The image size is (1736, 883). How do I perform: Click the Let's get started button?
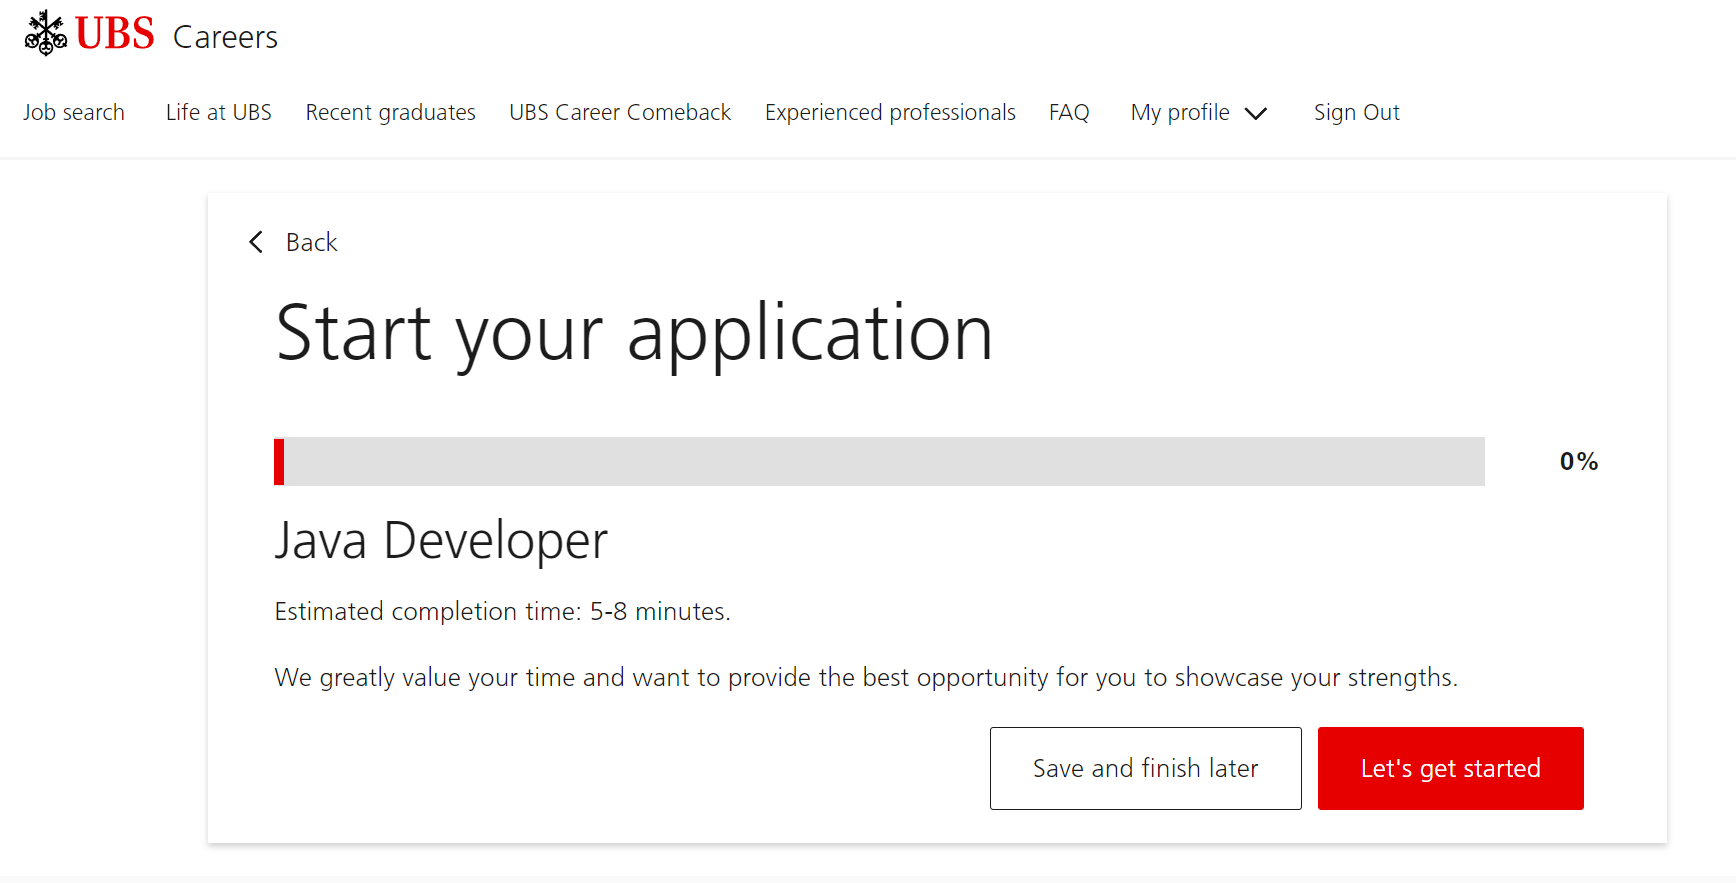tap(1451, 768)
